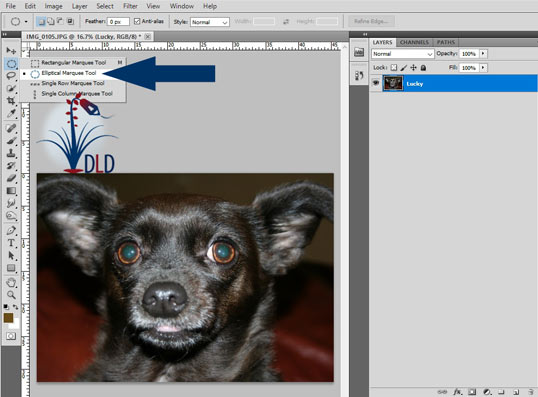The width and height of the screenshot is (538, 397).
Task: Hide the Lucky layer visibility eye
Action: (376, 83)
